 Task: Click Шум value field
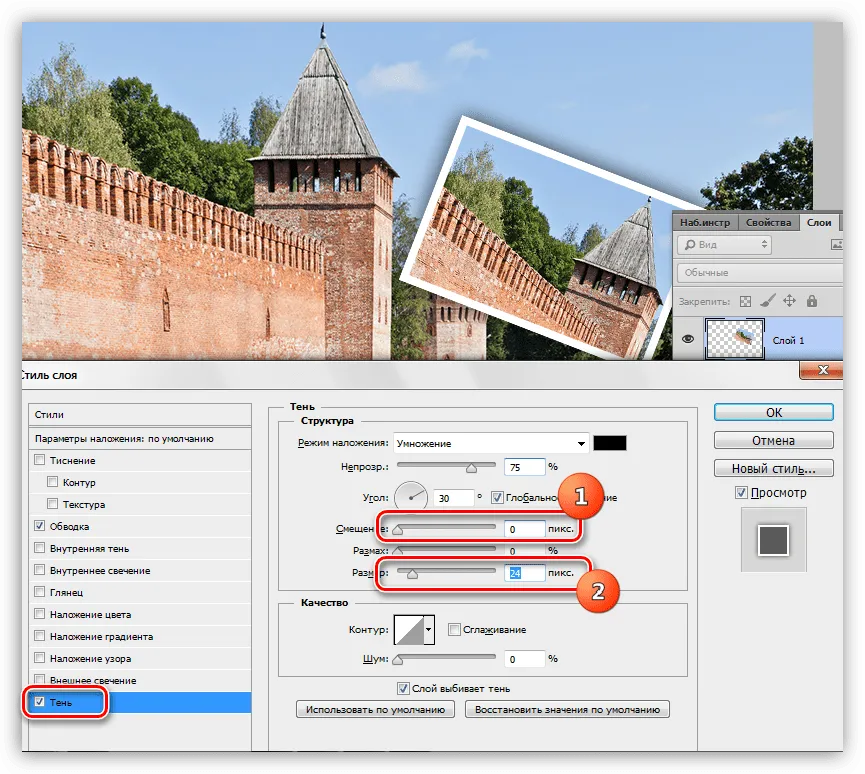tap(524, 659)
